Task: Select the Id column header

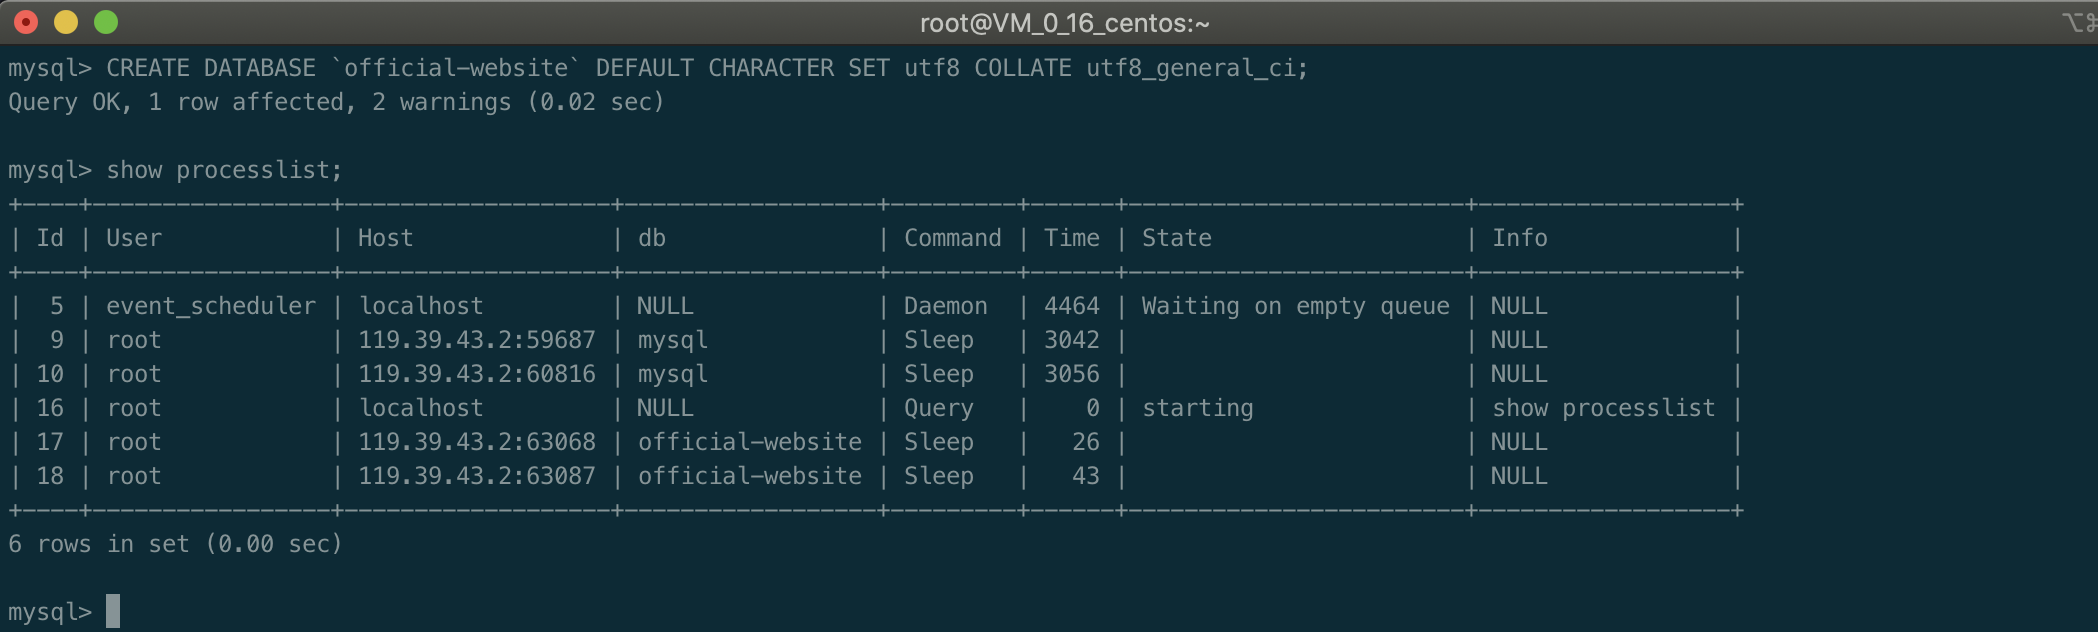Action: click(48, 237)
